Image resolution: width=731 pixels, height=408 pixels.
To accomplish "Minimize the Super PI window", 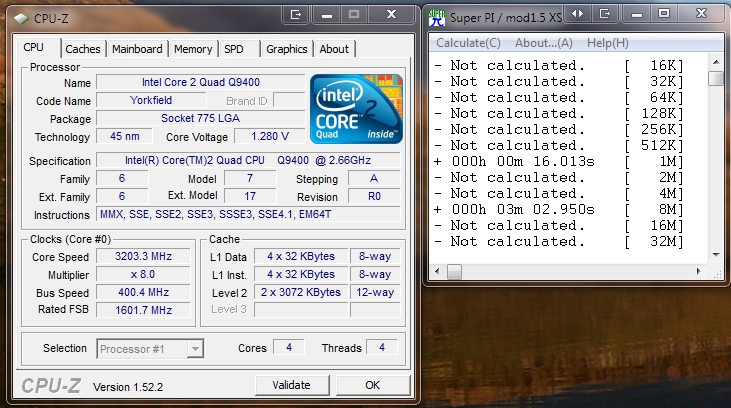I will [637, 14].
